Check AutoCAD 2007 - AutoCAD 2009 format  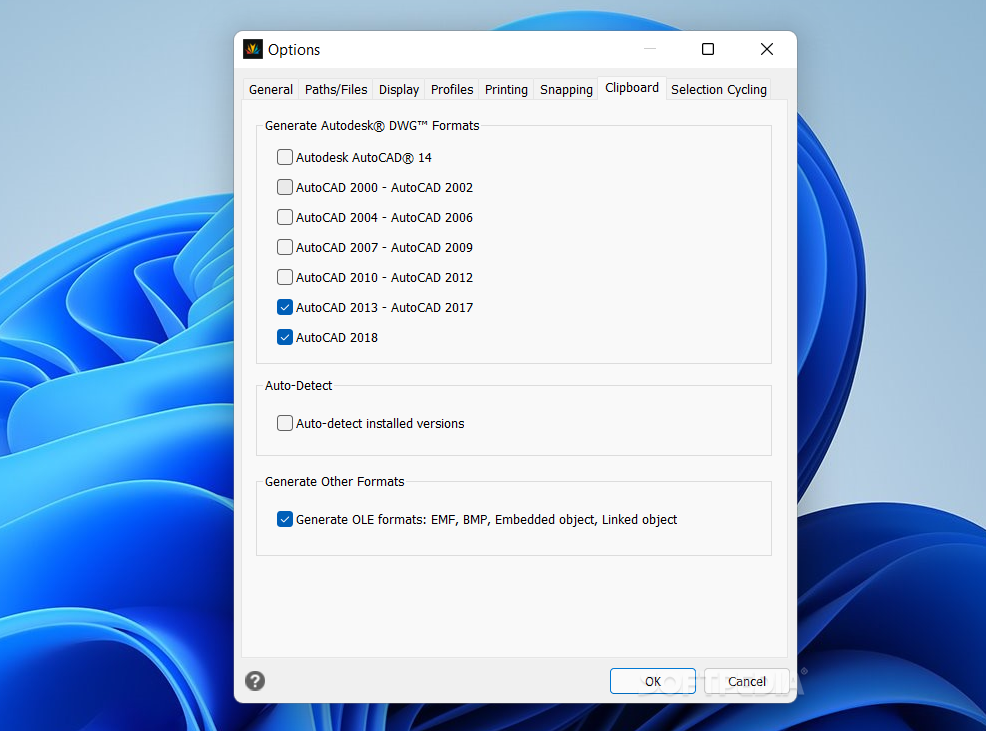click(x=285, y=247)
